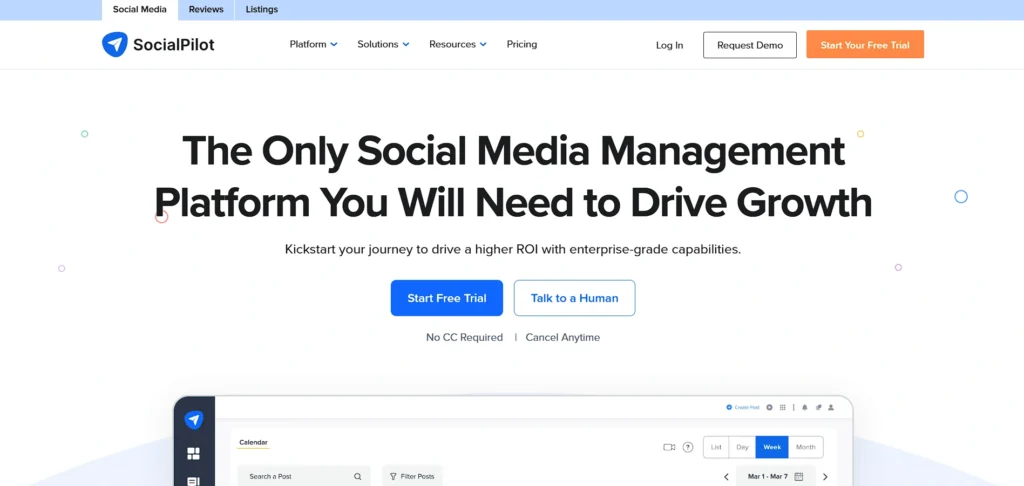
Task: Click the posts icon below dashboard icon
Action: [x=193, y=482]
